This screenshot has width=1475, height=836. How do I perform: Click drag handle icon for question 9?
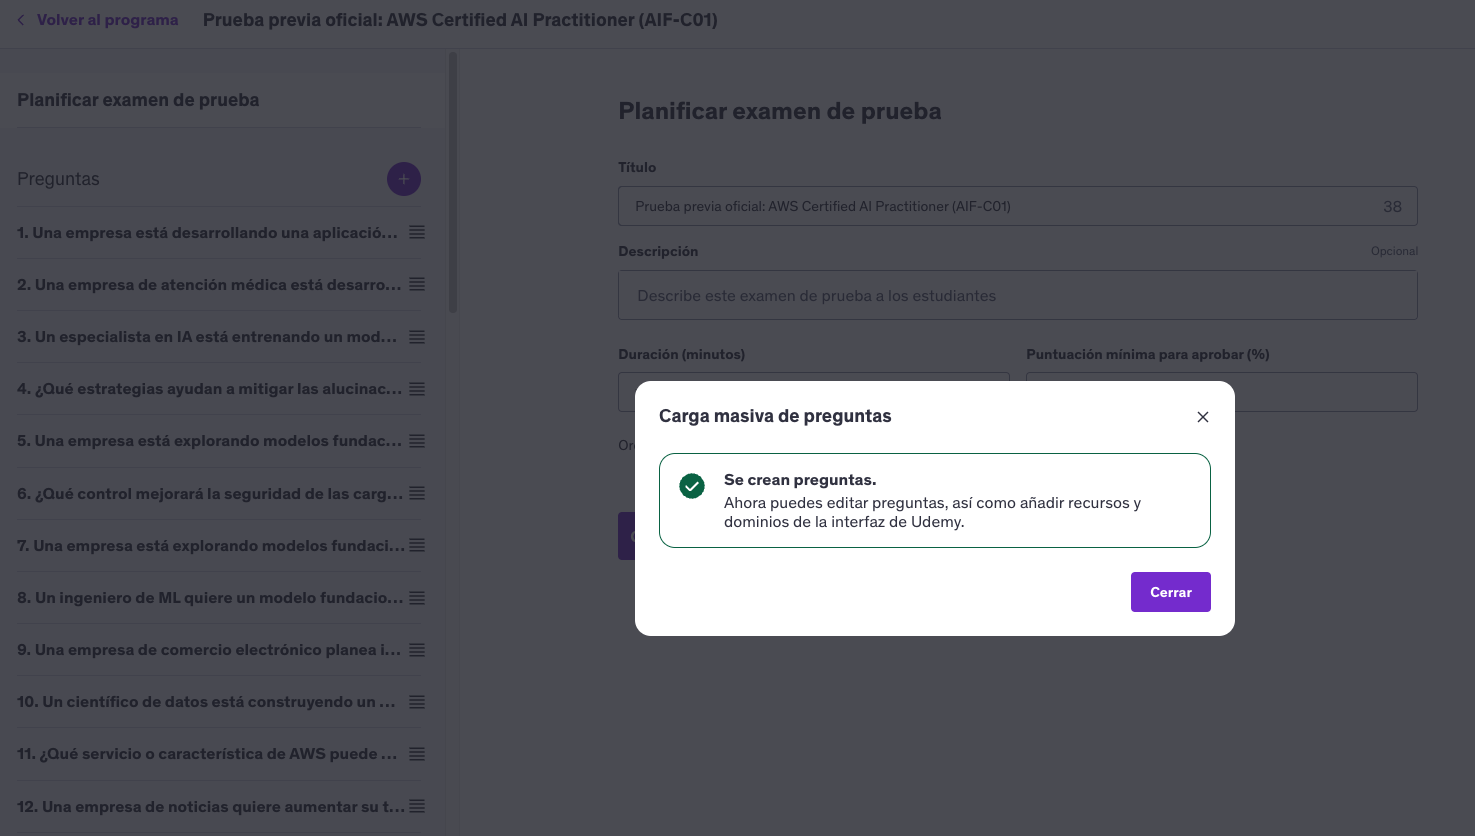click(417, 650)
